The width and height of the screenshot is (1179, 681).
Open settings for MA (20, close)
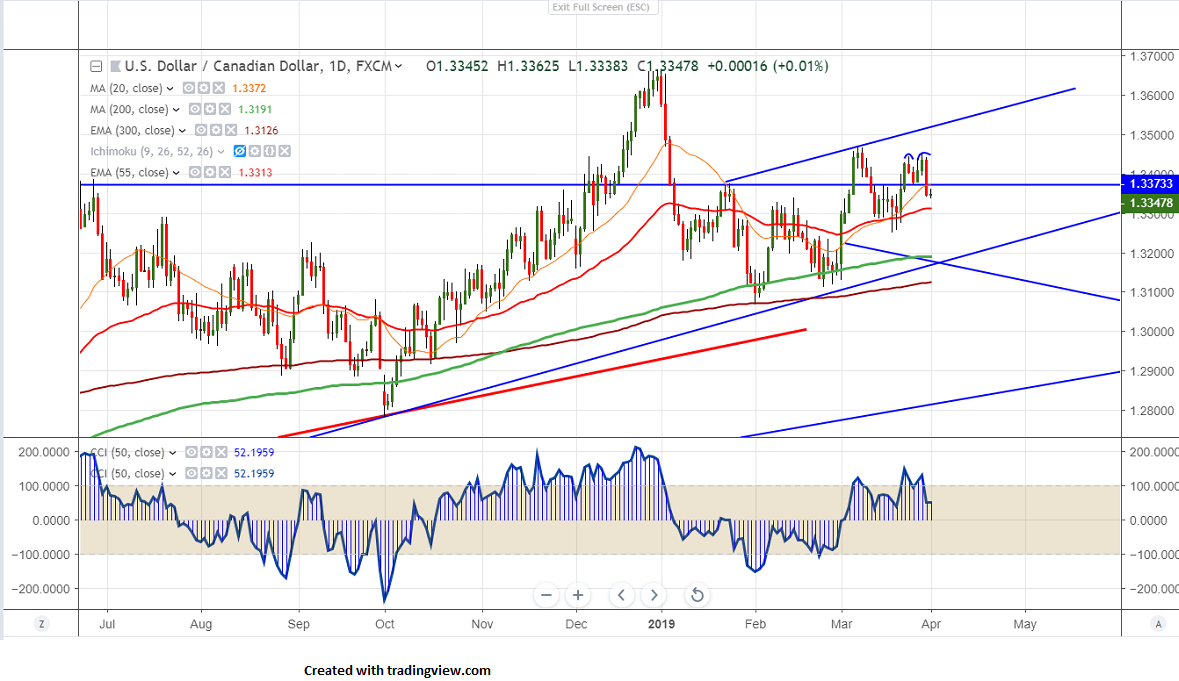tap(204, 88)
